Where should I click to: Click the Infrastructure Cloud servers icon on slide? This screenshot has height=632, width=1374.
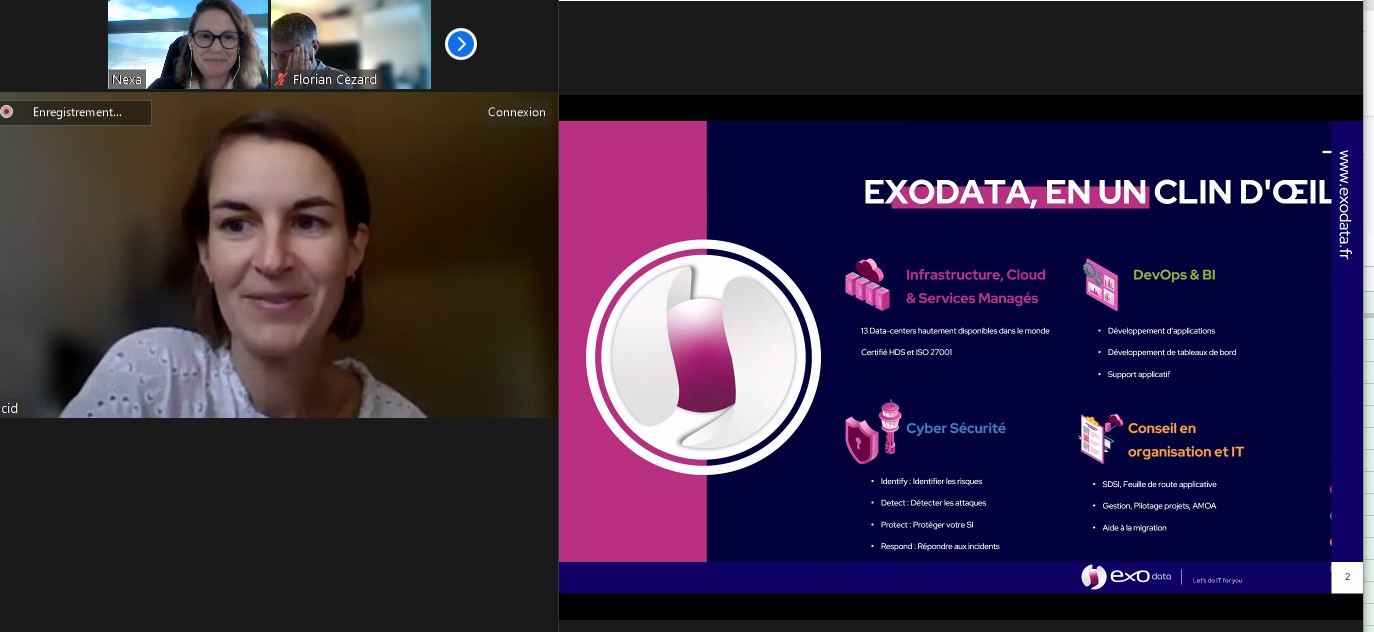click(x=867, y=284)
